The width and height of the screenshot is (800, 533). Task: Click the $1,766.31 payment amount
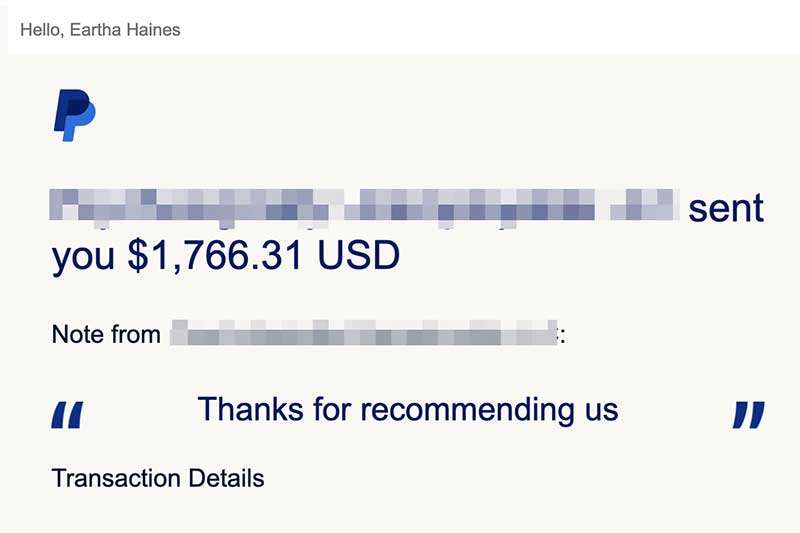tap(215, 255)
